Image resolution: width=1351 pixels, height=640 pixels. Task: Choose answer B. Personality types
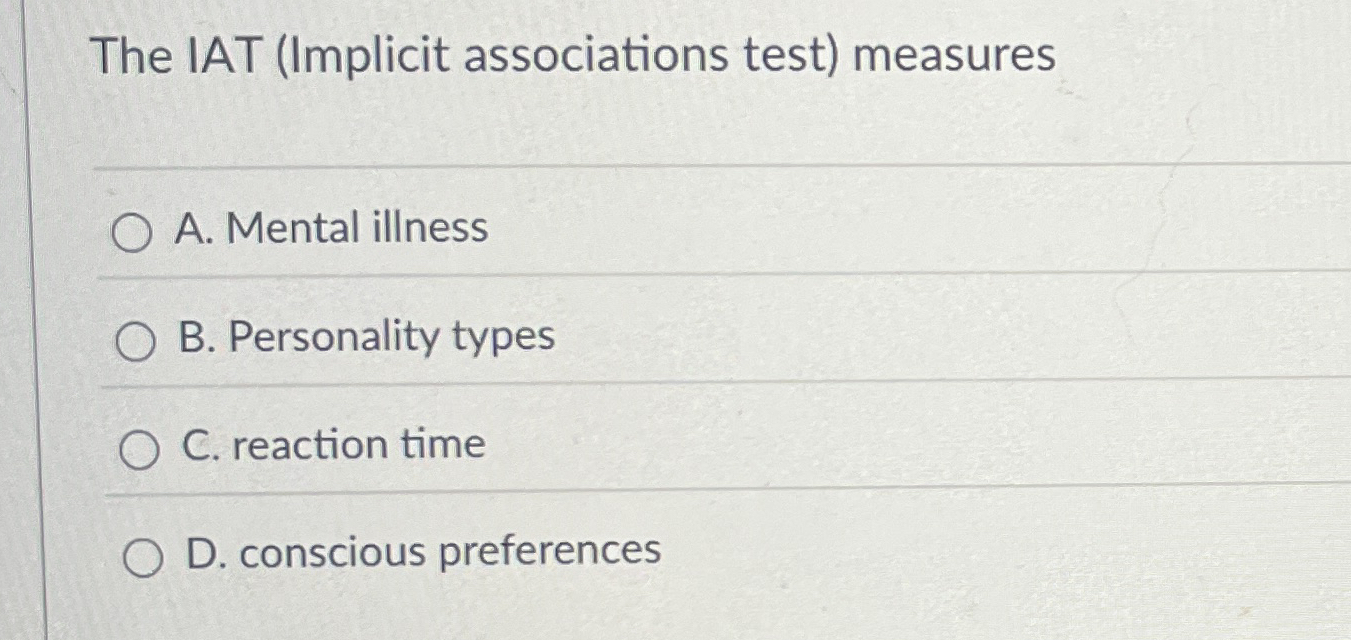pos(366,340)
